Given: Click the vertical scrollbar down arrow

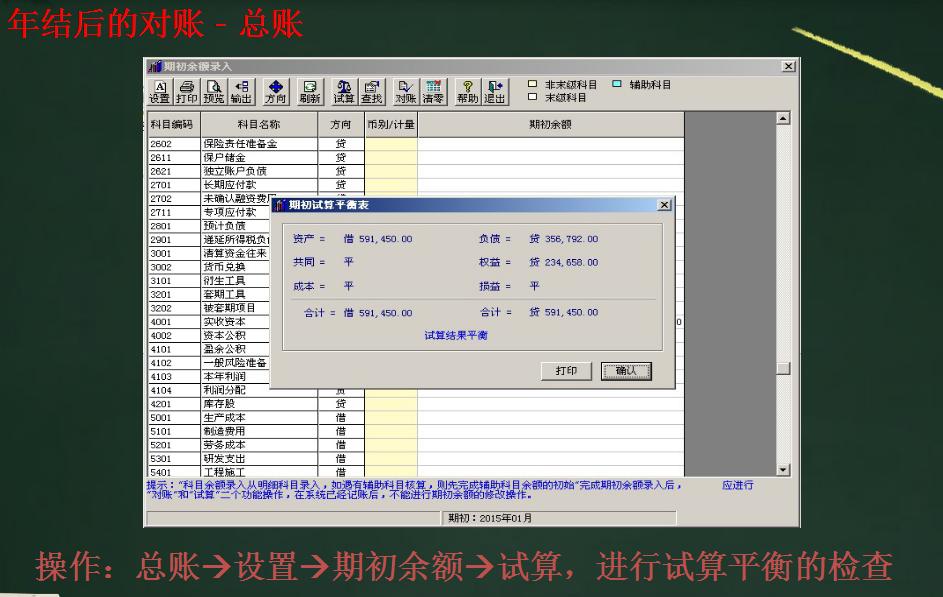Looking at the screenshot, I should [783, 470].
